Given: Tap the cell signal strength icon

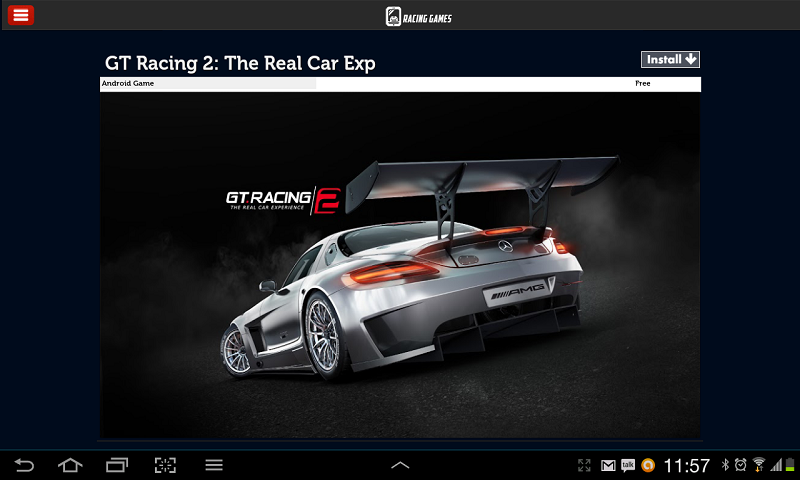Looking at the screenshot, I should point(776,465).
